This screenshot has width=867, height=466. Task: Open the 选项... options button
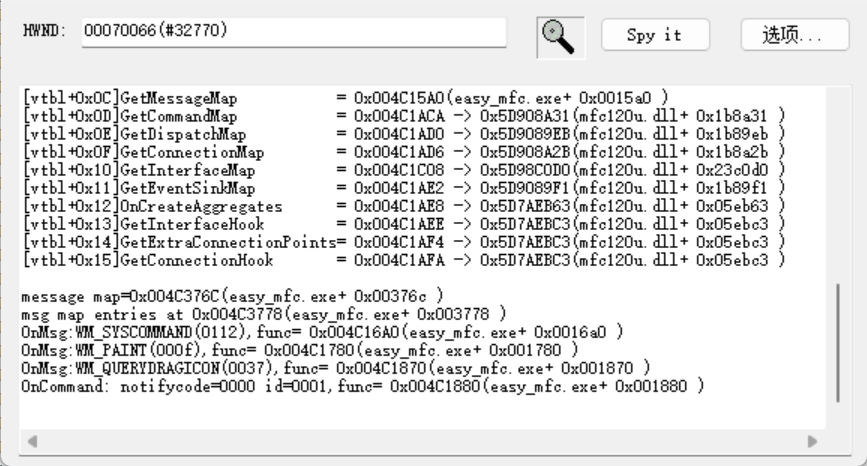pos(795,35)
